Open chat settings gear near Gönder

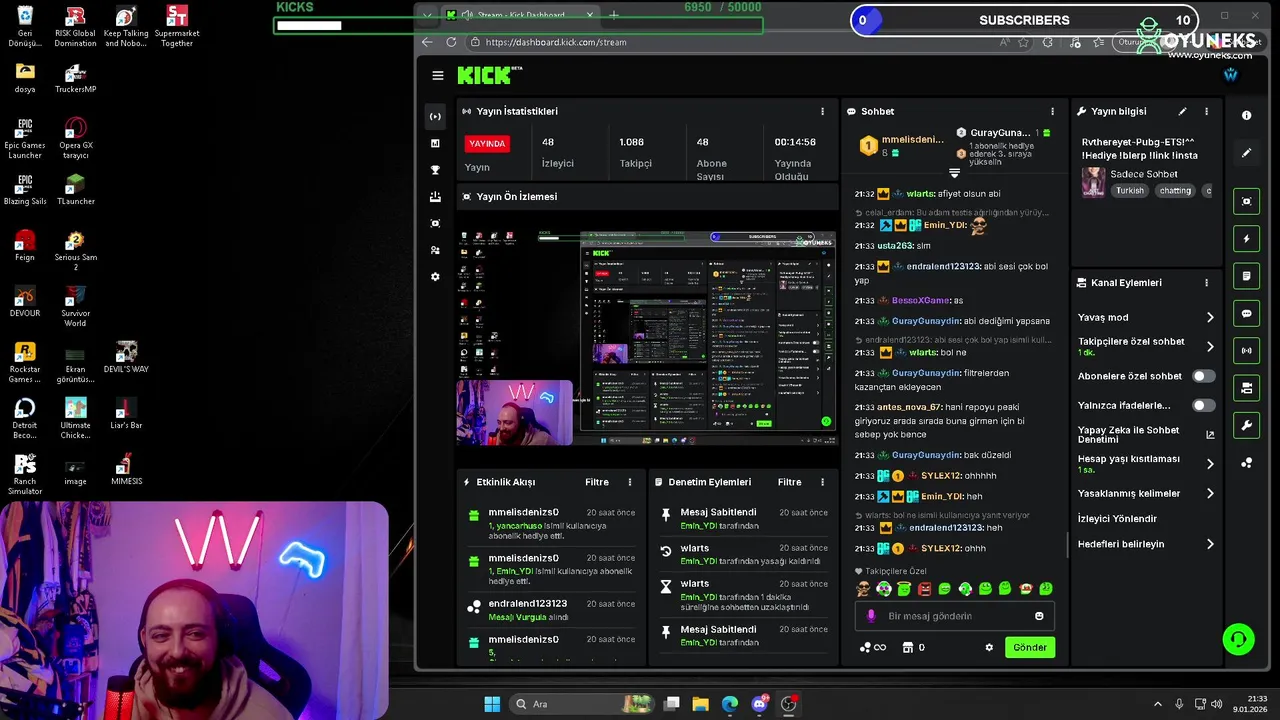click(x=989, y=647)
